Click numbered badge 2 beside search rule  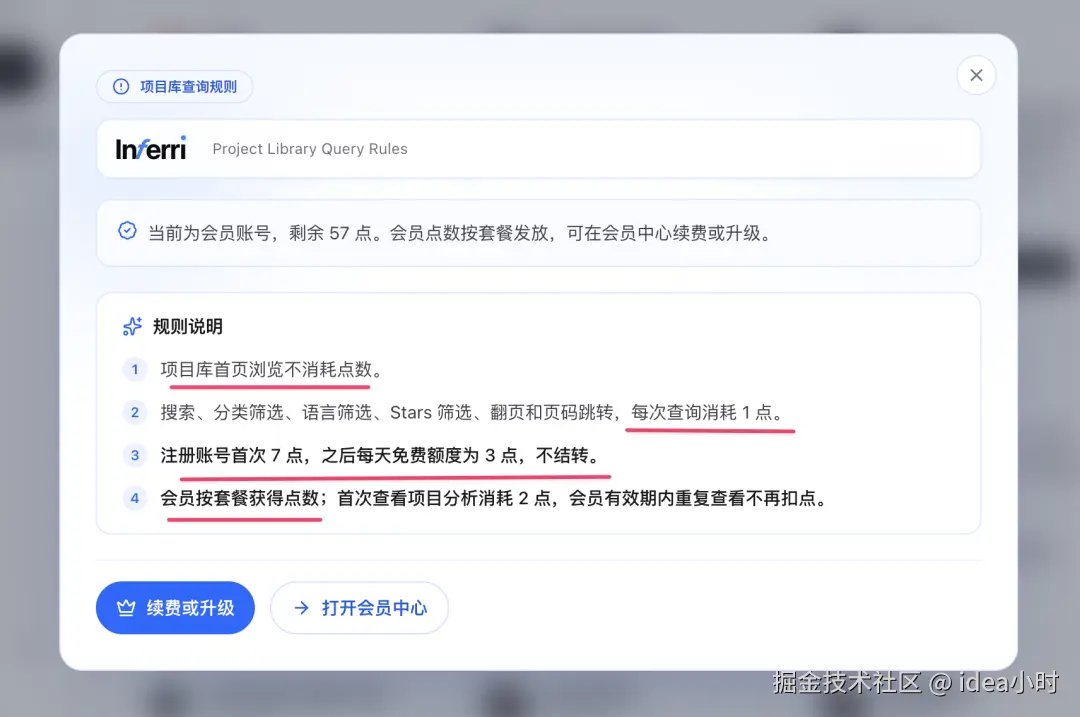click(x=134, y=412)
